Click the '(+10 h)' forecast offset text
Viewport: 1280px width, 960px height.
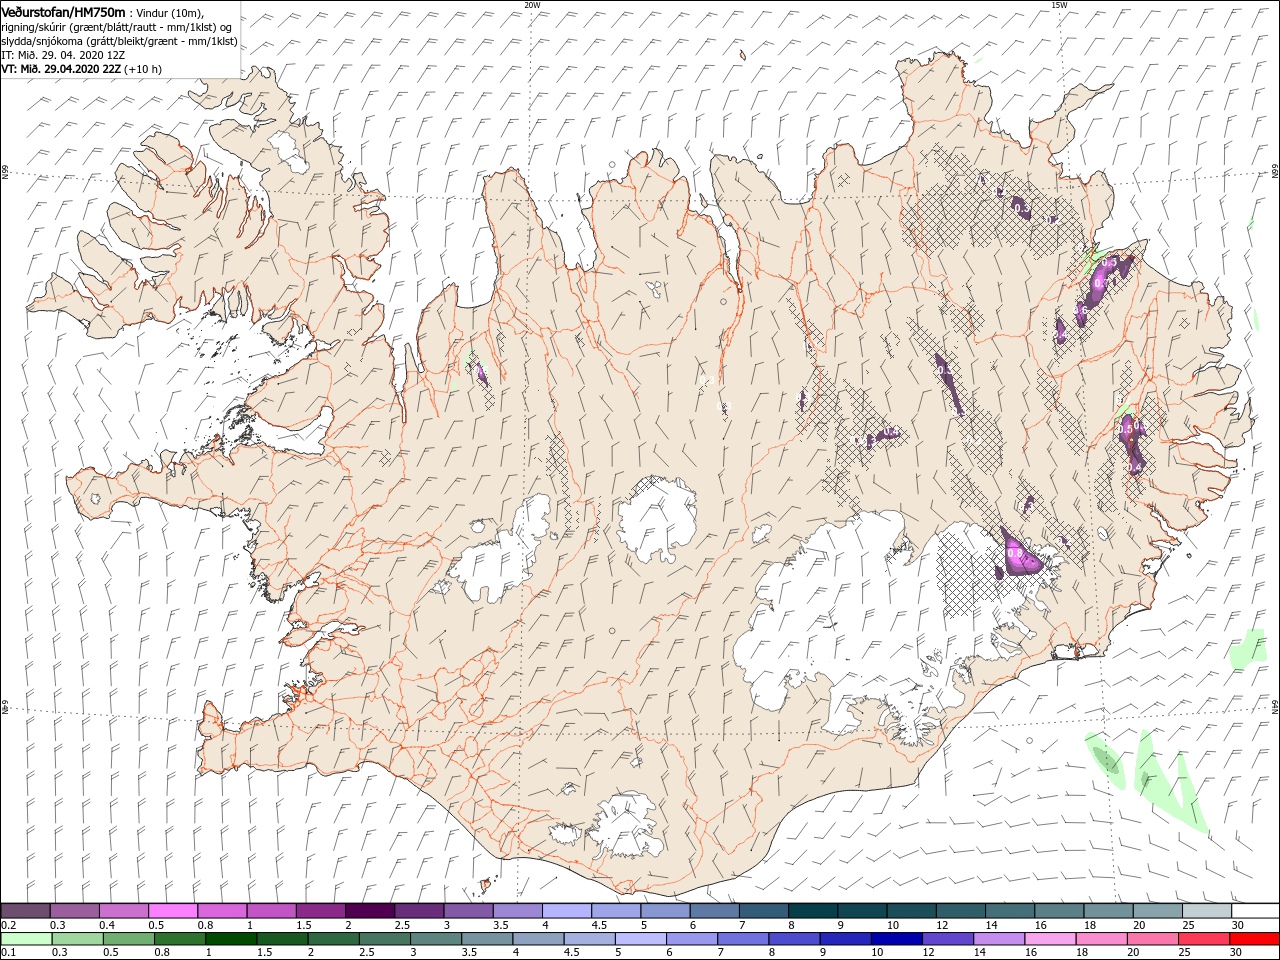(143, 69)
